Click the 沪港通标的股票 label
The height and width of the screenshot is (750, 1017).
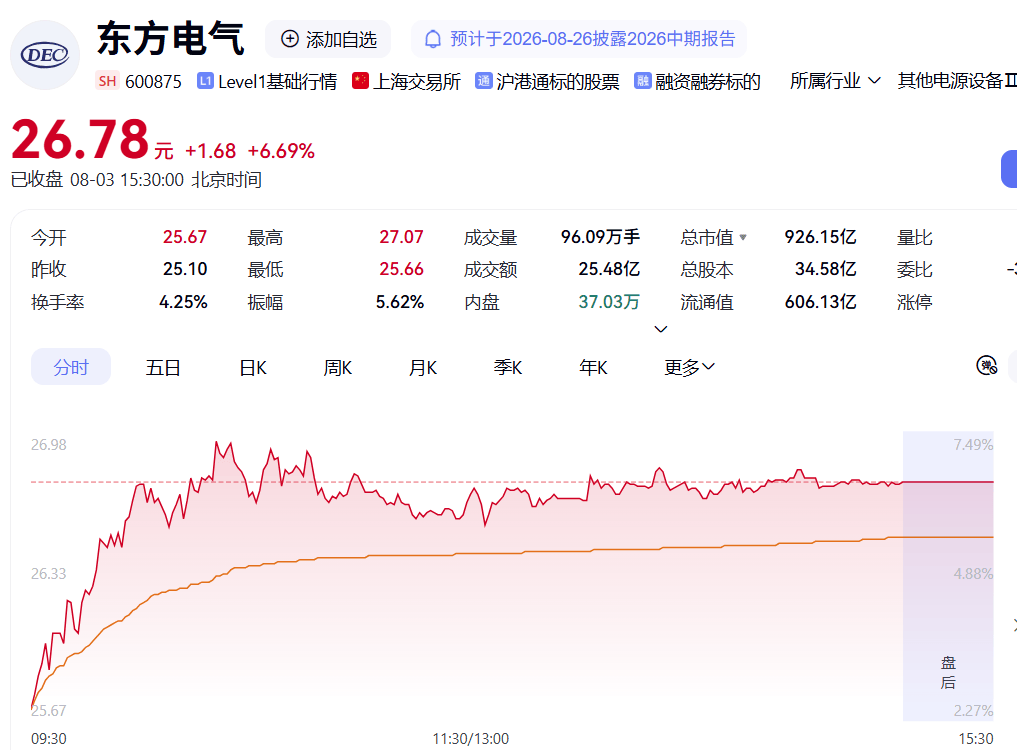click(558, 81)
